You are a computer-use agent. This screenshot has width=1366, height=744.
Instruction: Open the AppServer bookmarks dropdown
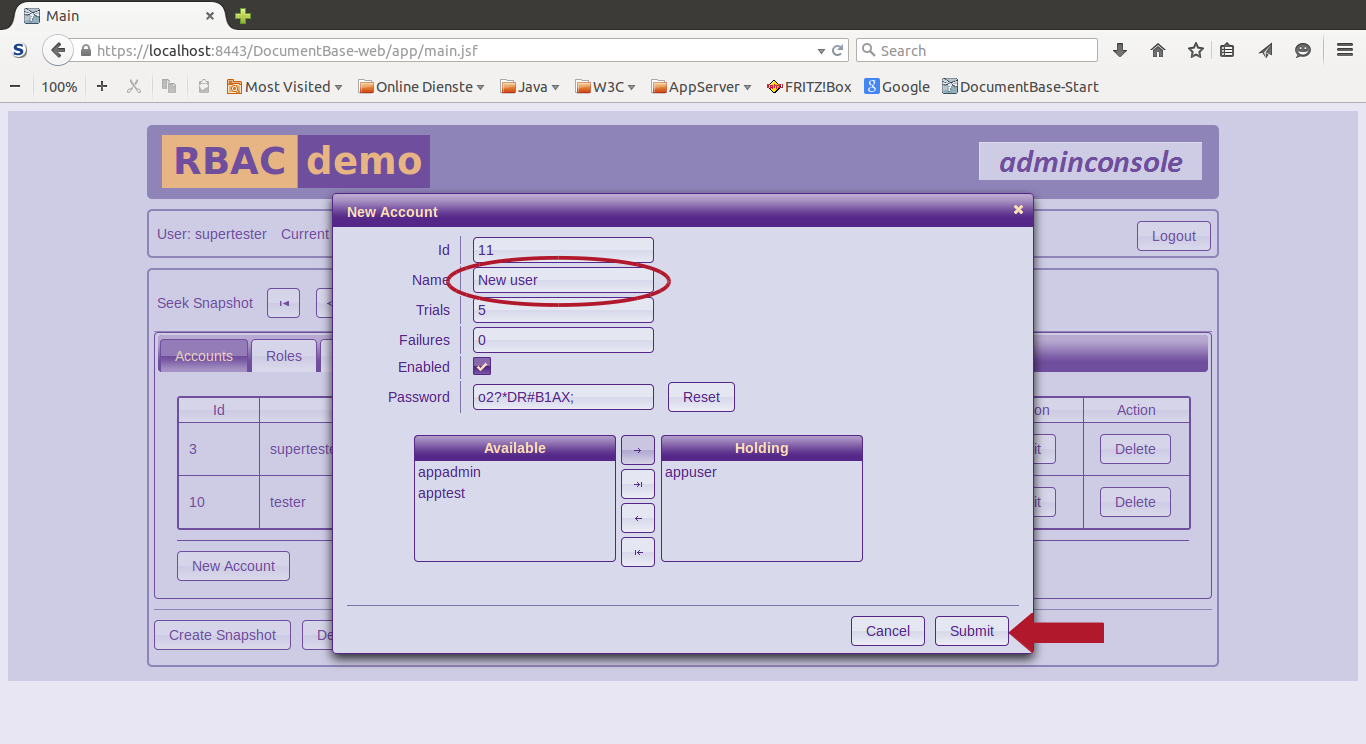702,87
